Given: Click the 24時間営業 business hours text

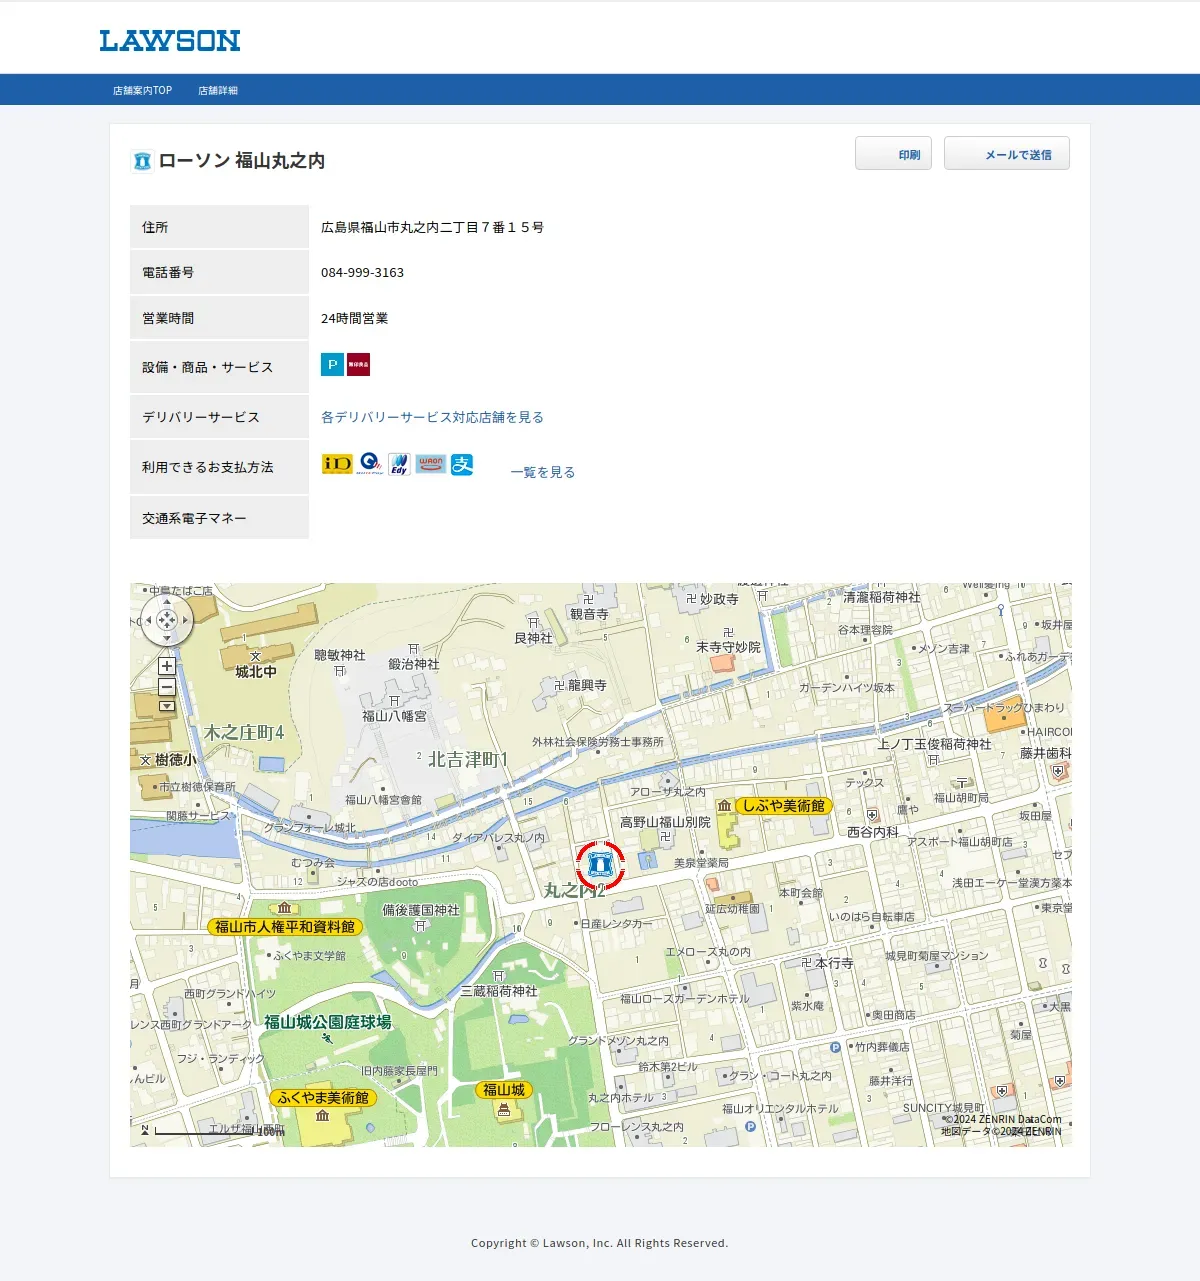Looking at the screenshot, I should click(354, 318).
